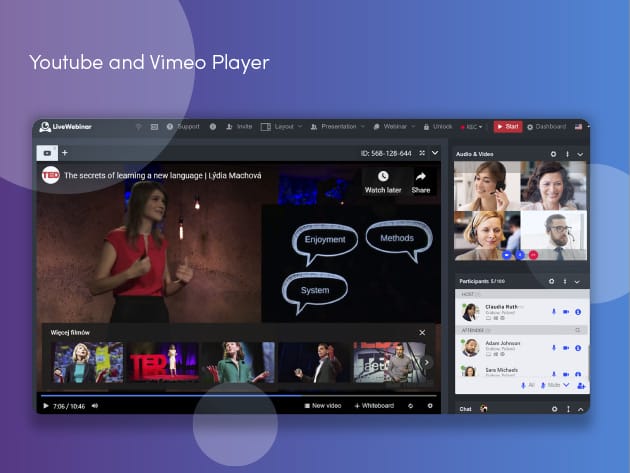Image resolution: width=630 pixels, height=473 pixels.
Task: Click the video player settings gear
Action: coord(430,406)
